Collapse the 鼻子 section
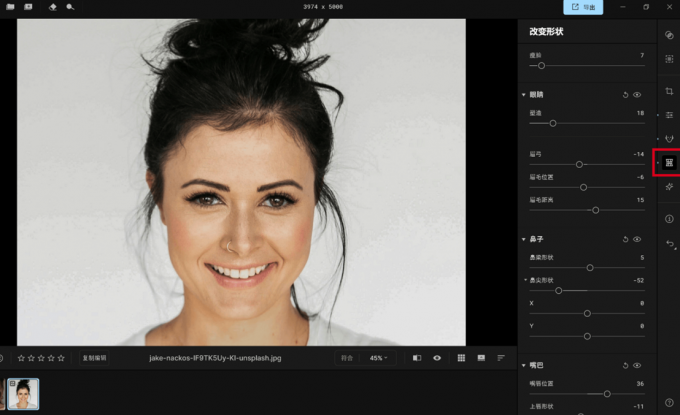This screenshot has width=680, height=415. (x=523, y=240)
